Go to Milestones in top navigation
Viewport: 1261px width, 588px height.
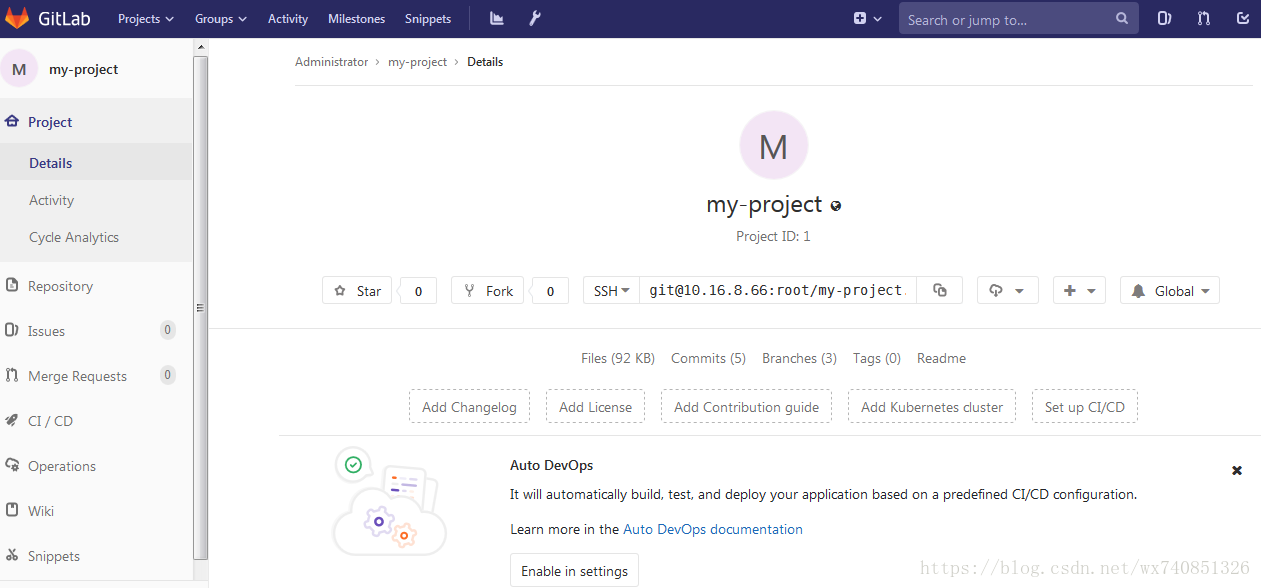356,19
